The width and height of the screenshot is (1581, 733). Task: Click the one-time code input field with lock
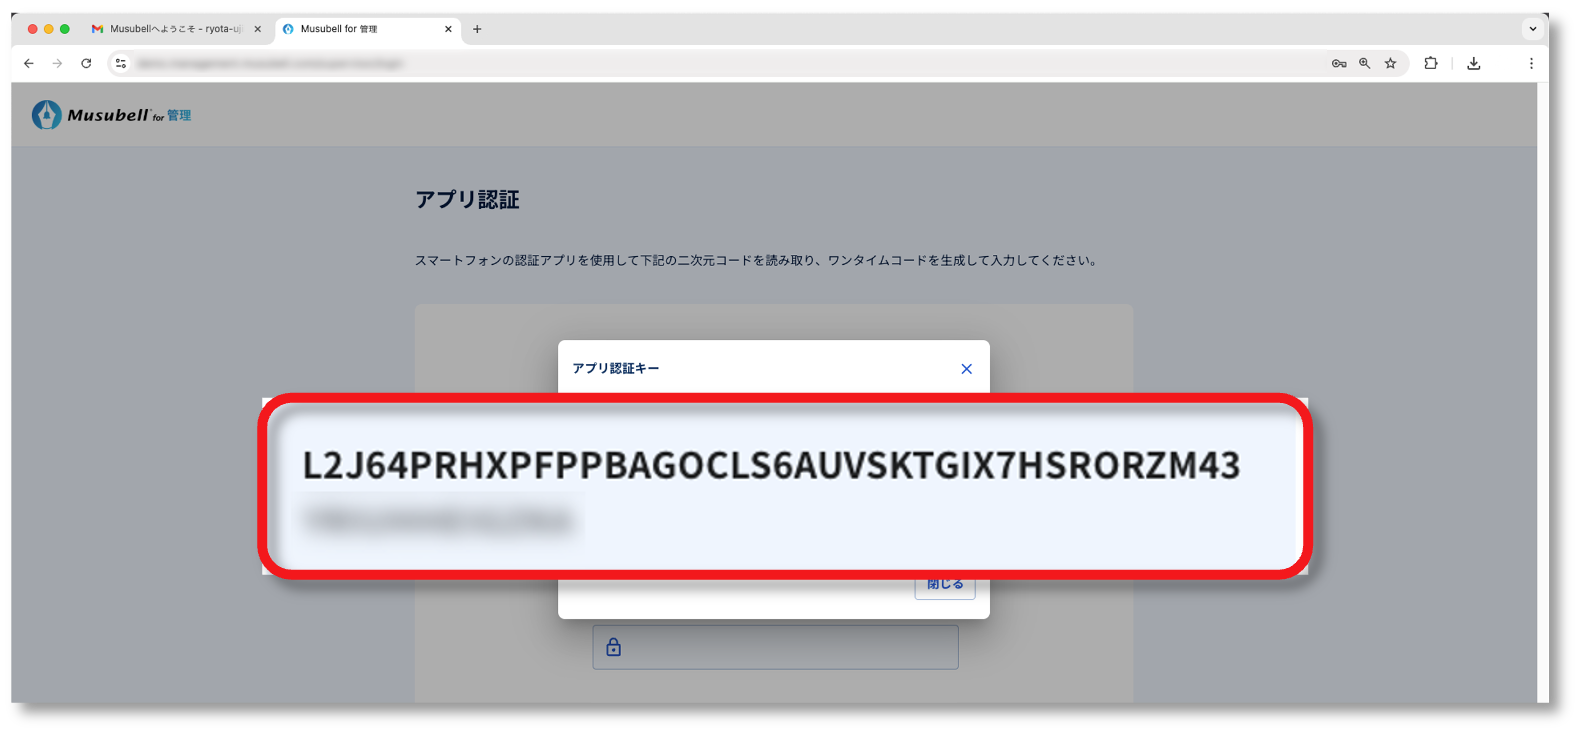click(775, 647)
